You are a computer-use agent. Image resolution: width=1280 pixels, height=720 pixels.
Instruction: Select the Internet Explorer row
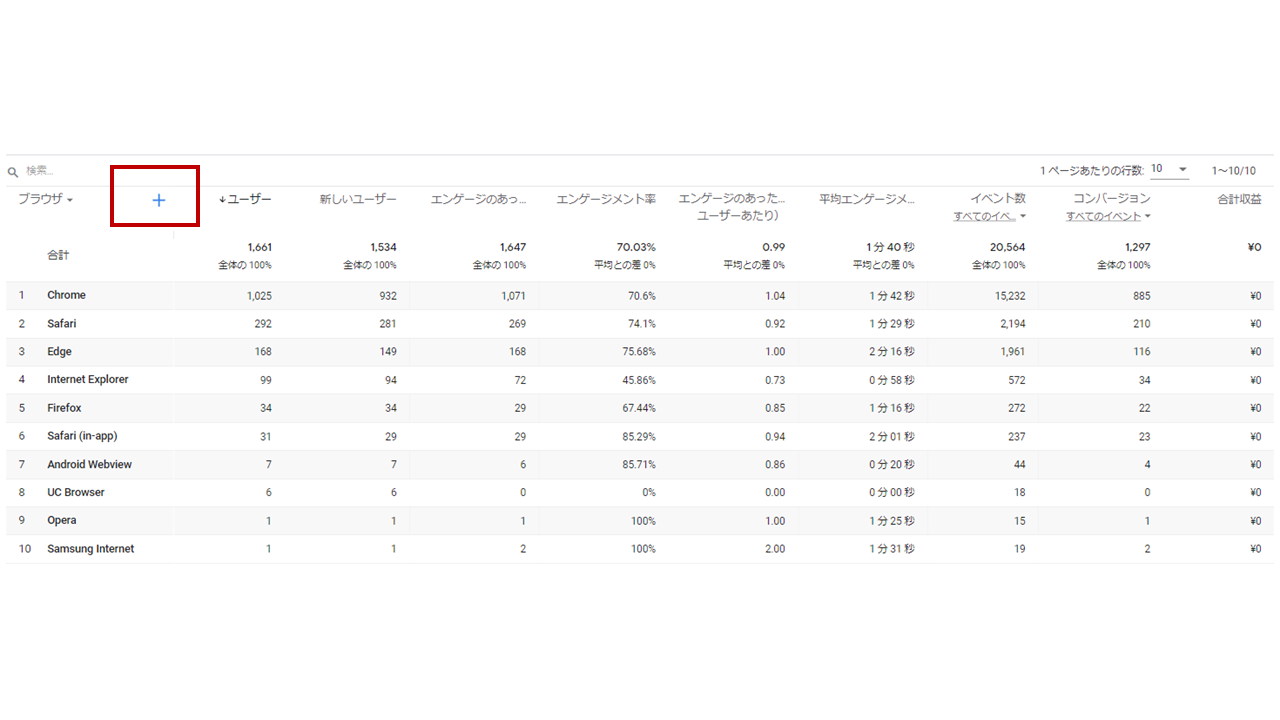point(88,380)
